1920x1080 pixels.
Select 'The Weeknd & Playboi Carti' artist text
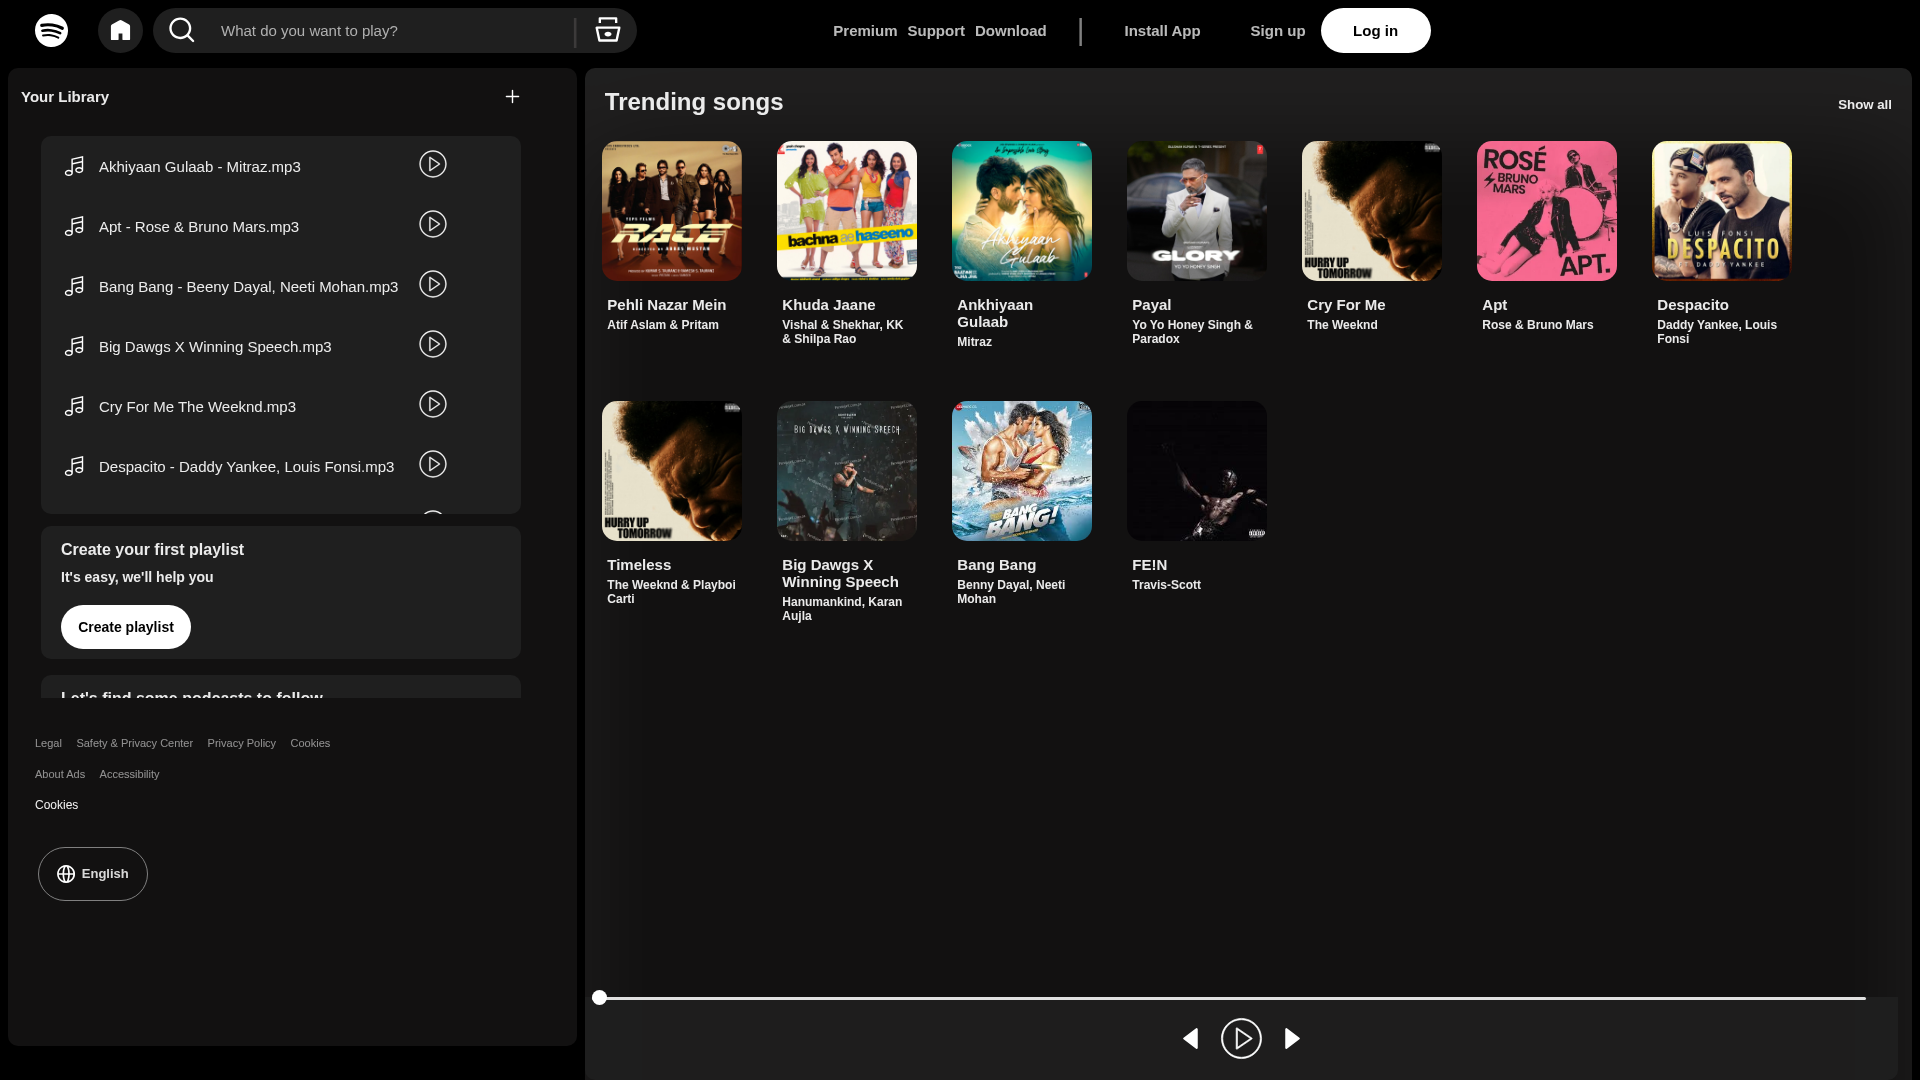671,592
